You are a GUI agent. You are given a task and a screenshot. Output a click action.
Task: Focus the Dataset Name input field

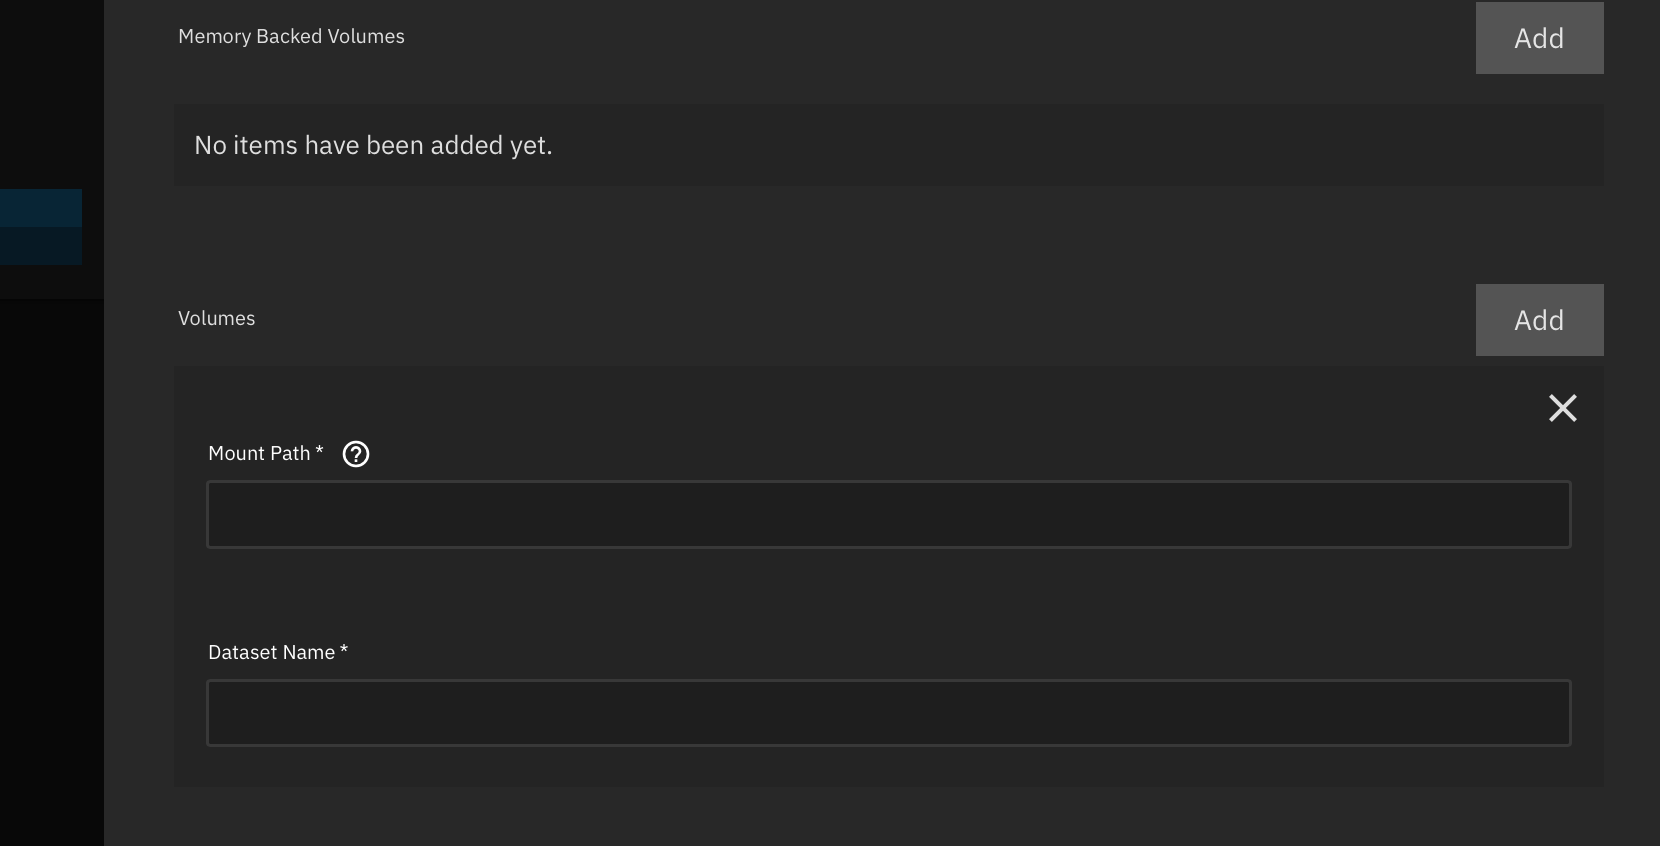coord(889,713)
